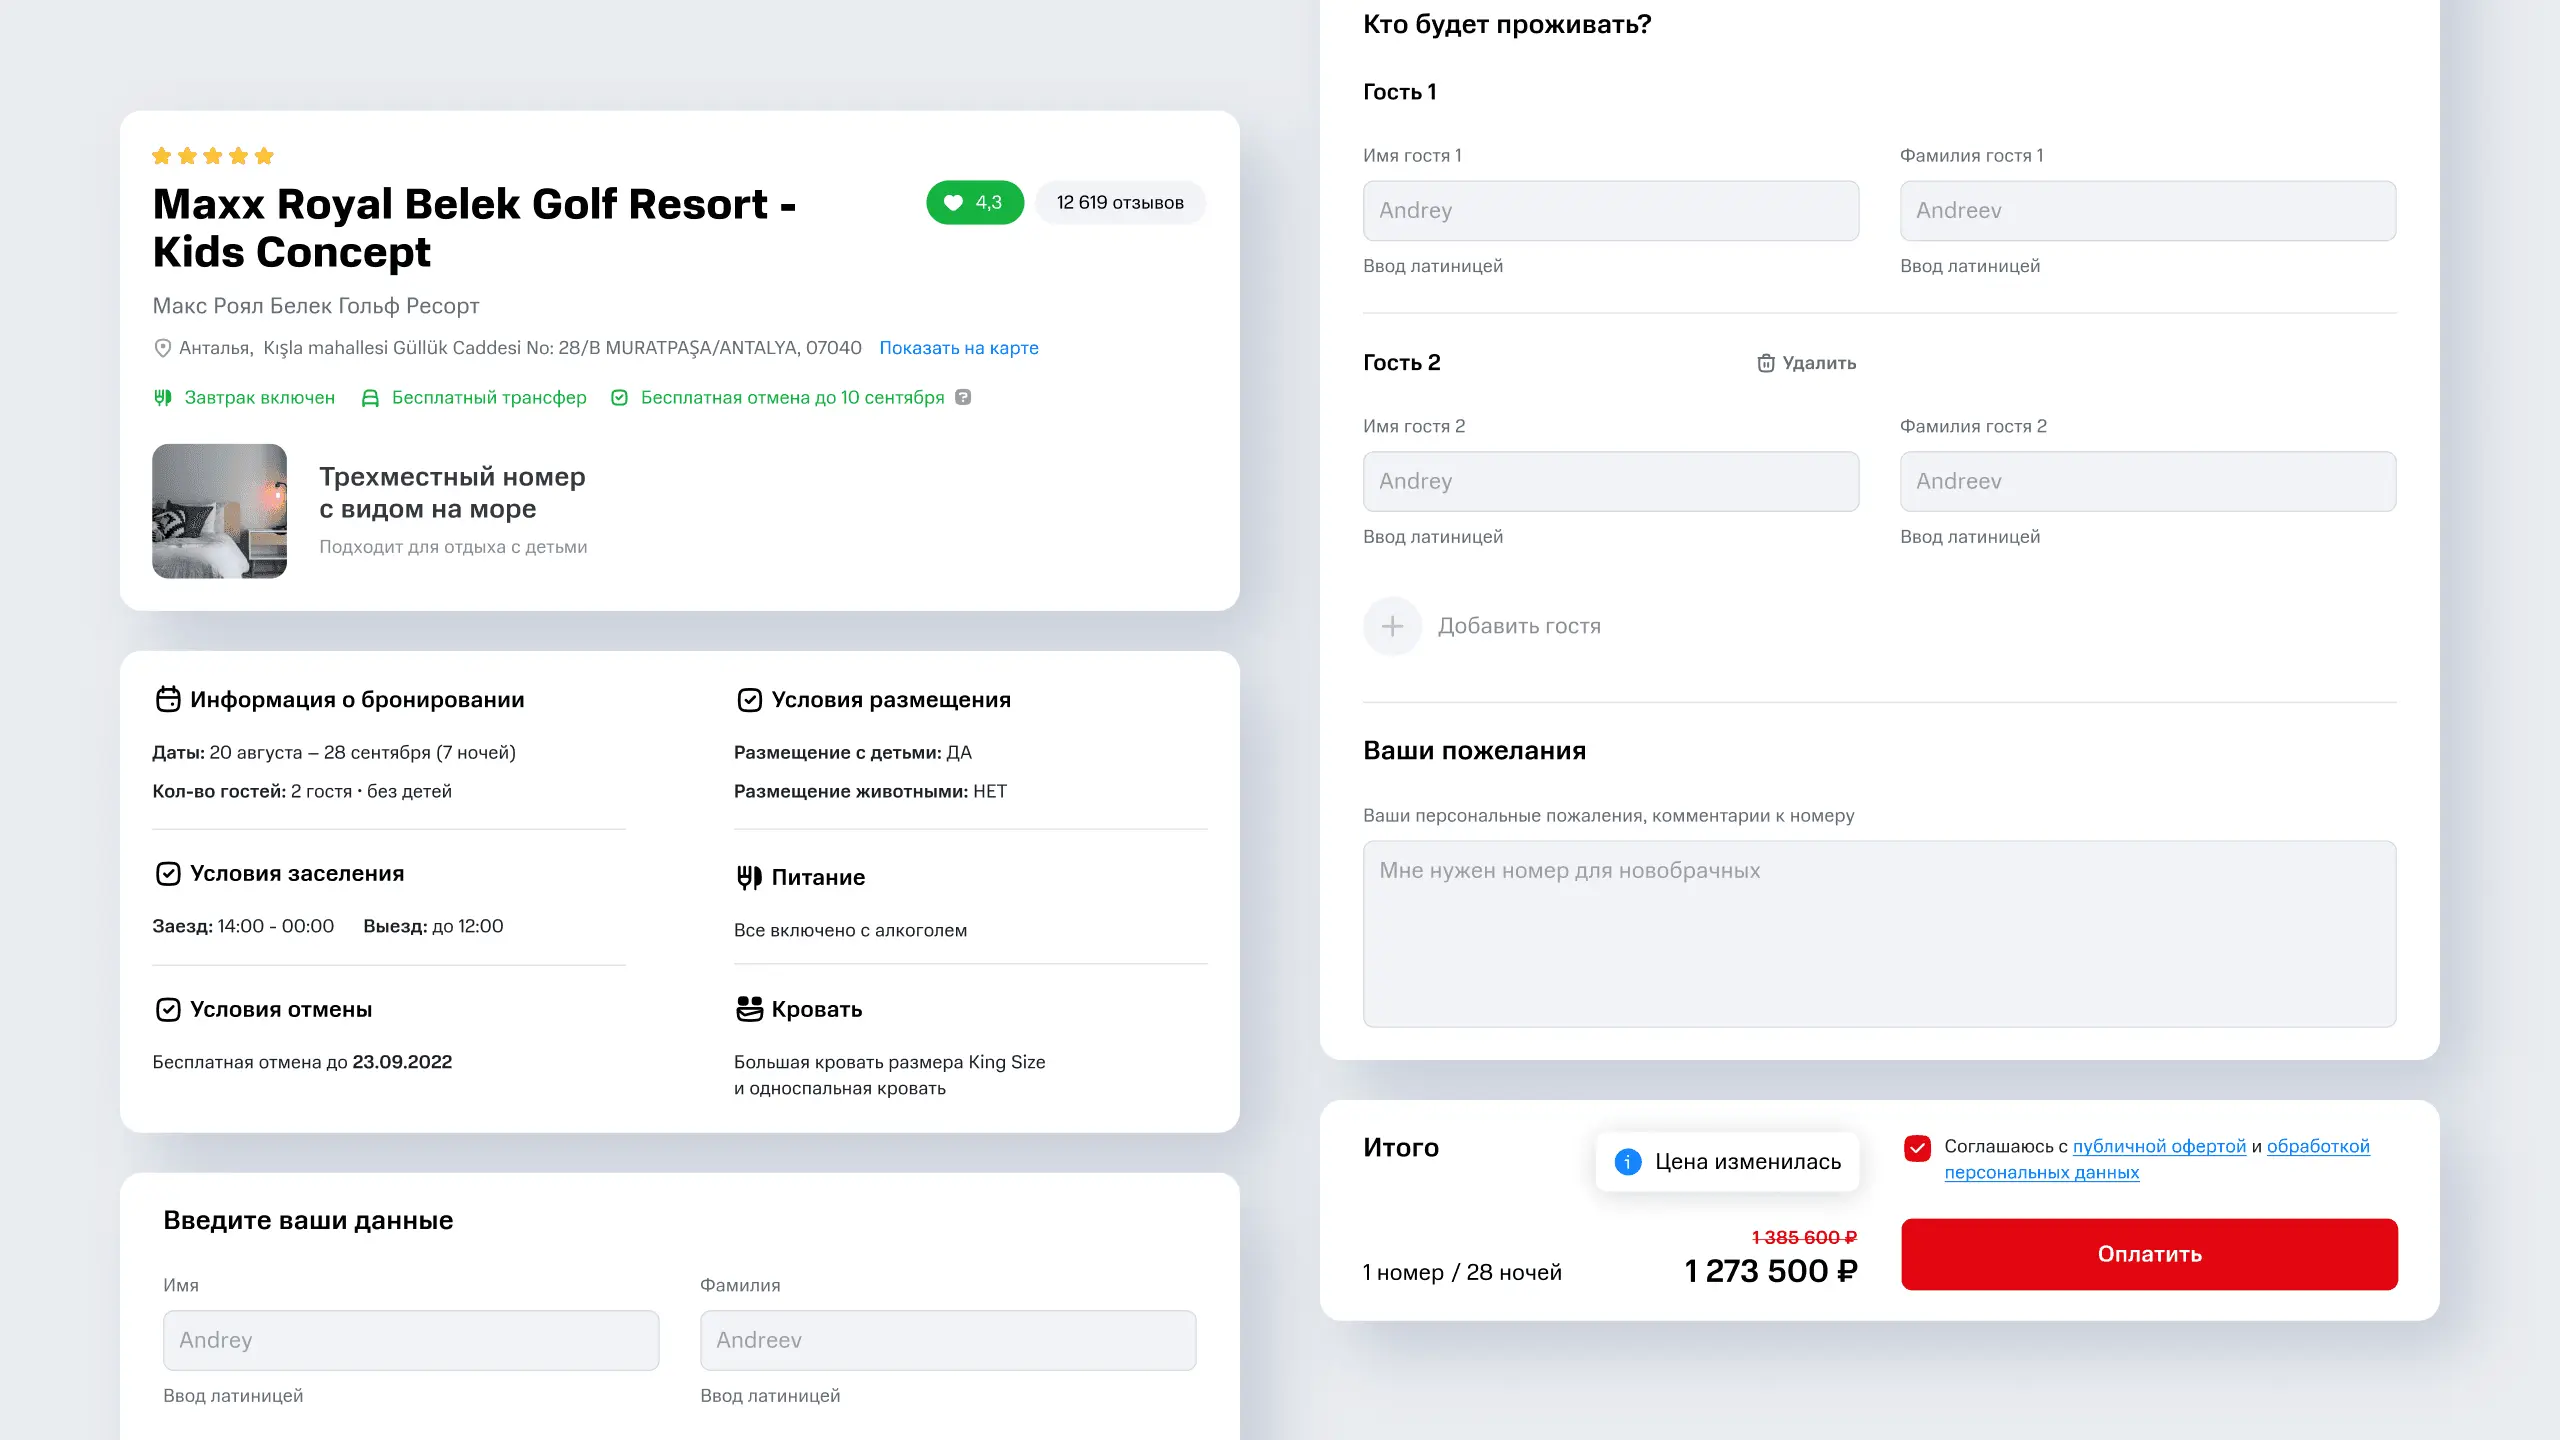This screenshot has height=1440, width=2560.
Task: Focus the Фамилия гостя 1 input field
Action: [2148, 211]
